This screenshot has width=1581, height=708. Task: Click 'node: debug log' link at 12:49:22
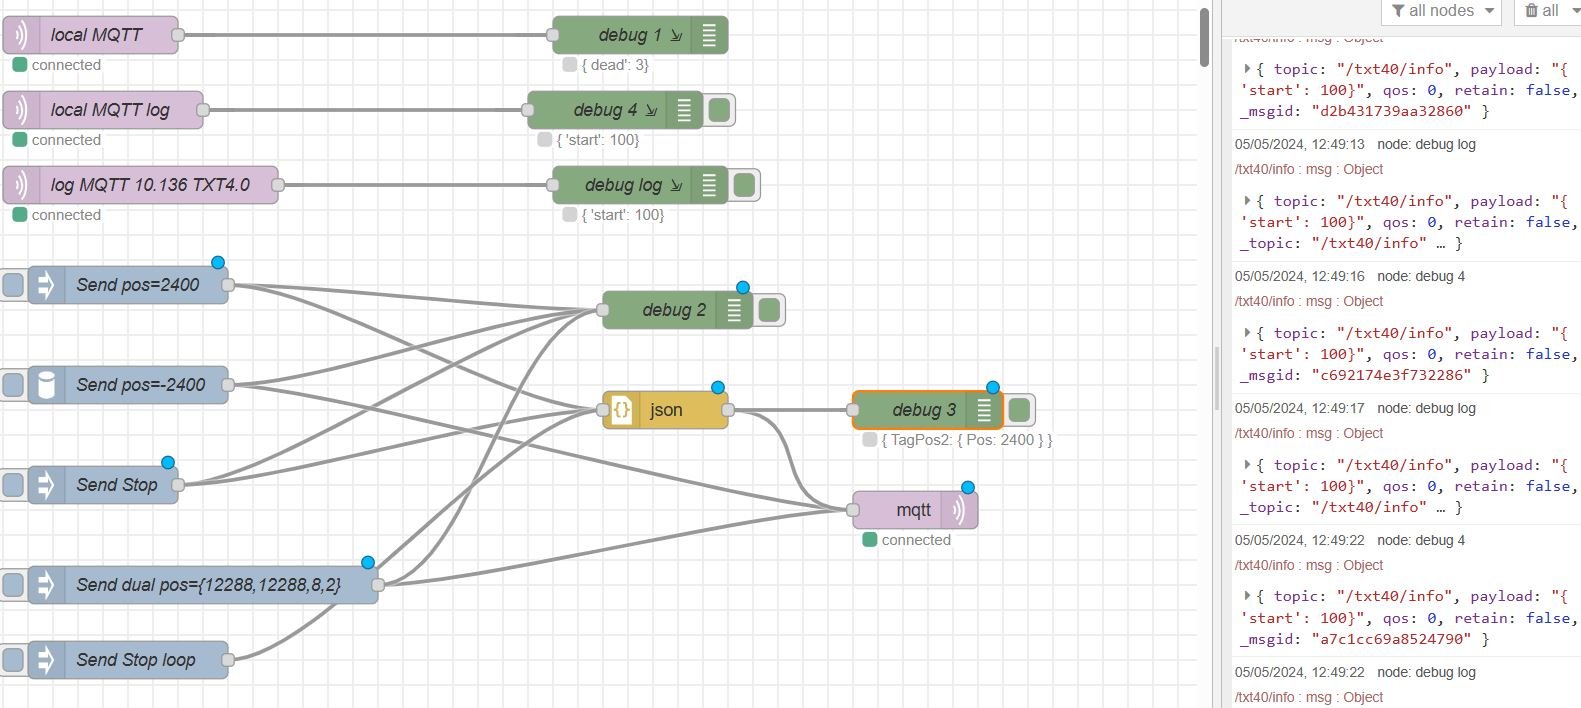coord(1426,672)
